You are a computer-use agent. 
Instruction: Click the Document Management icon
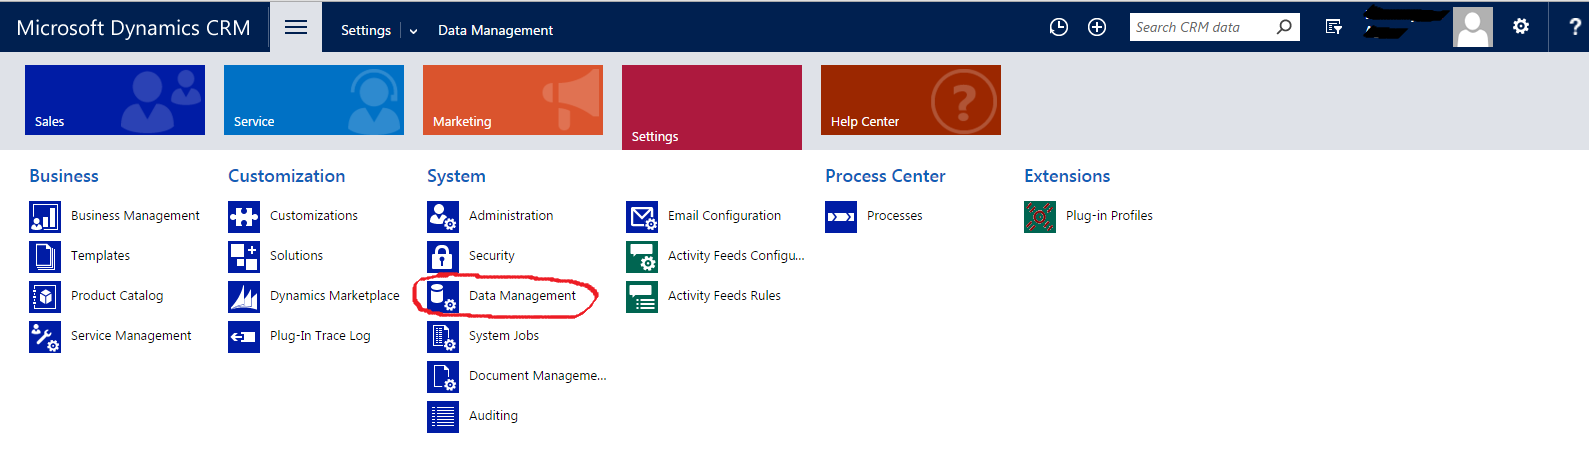443,376
